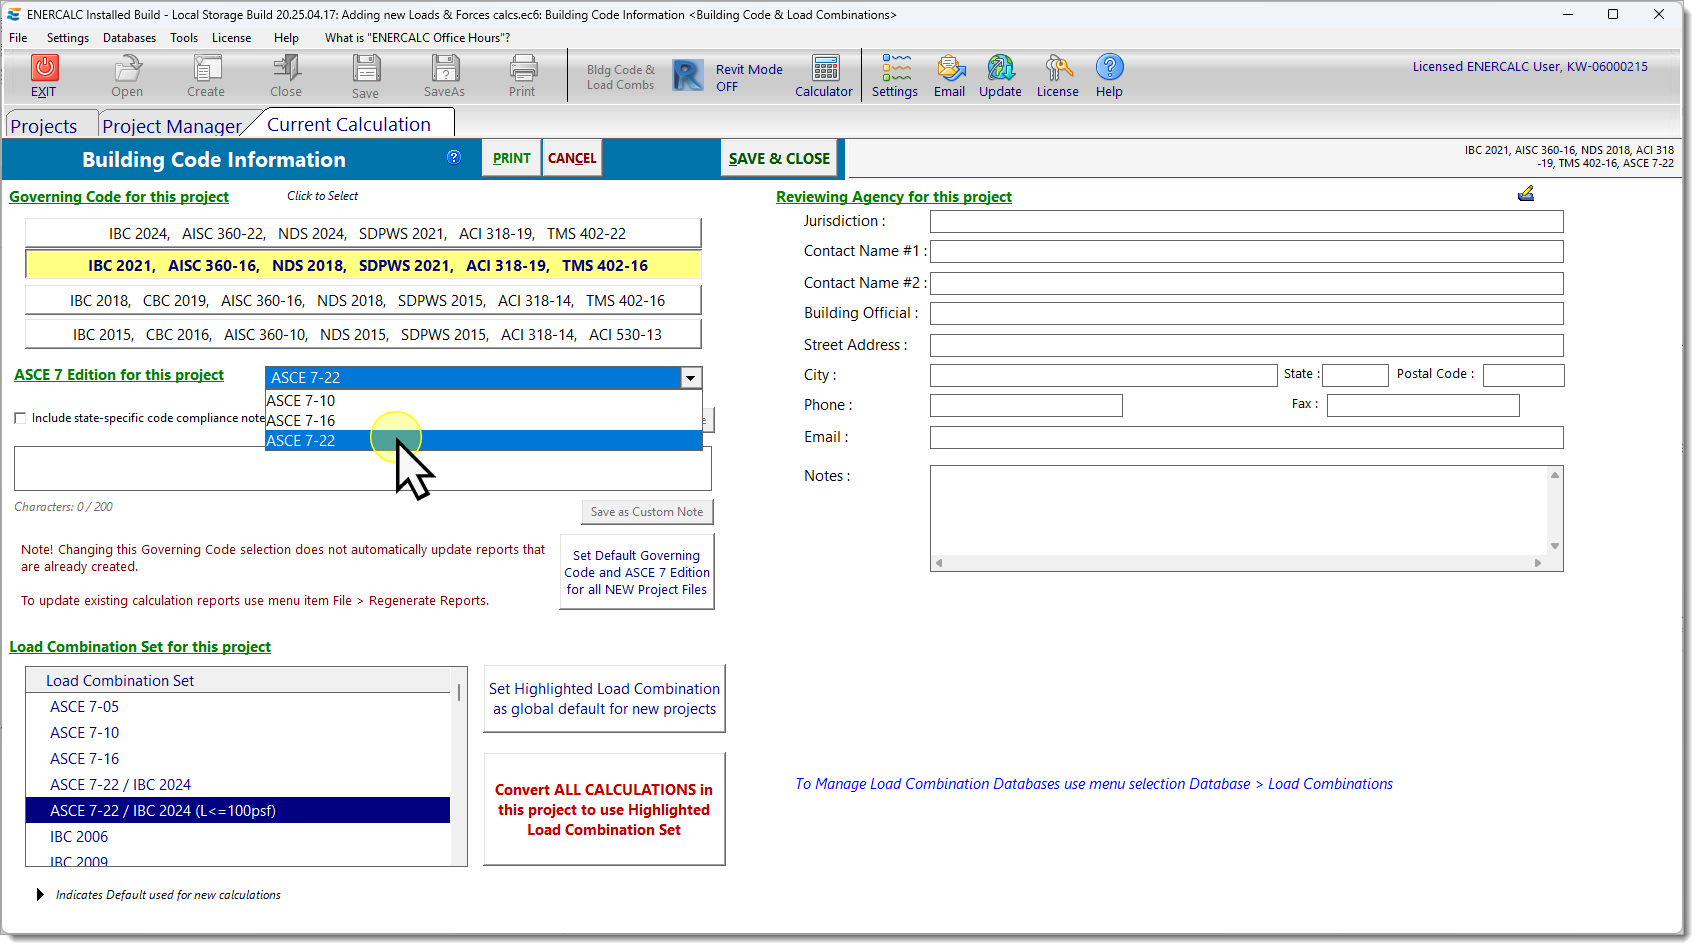This screenshot has width=1699, height=950.
Task: Click the Jurisdiction input field
Action: tap(1246, 222)
